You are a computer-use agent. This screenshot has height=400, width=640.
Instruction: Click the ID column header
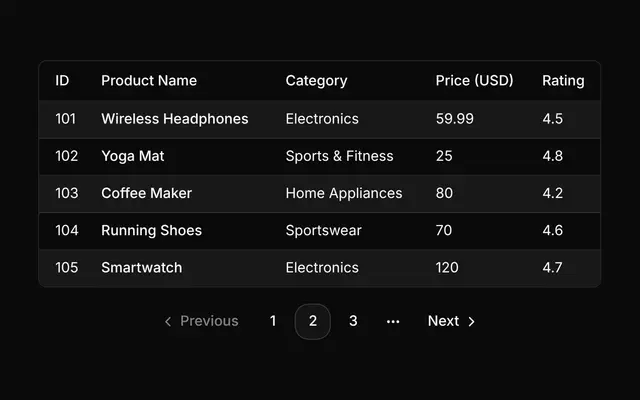62,80
